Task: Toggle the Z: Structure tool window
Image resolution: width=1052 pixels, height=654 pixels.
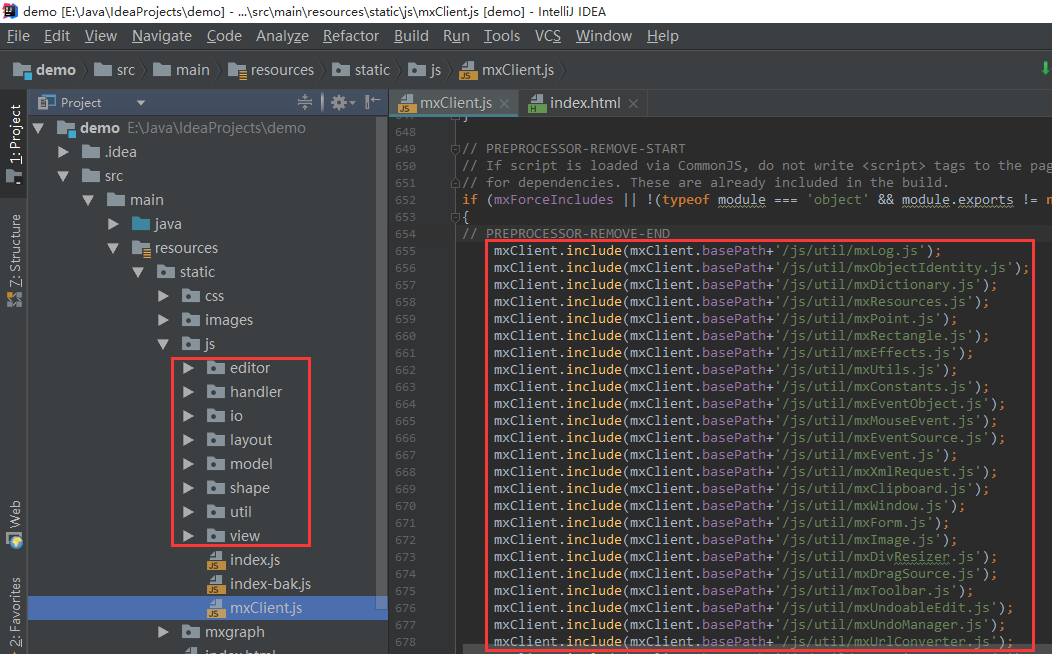Action: [x=14, y=260]
